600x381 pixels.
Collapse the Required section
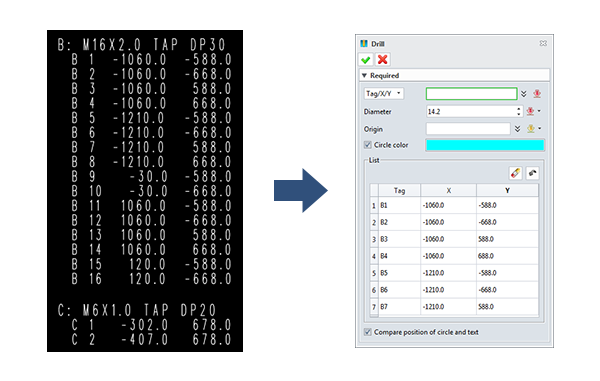[364, 76]
